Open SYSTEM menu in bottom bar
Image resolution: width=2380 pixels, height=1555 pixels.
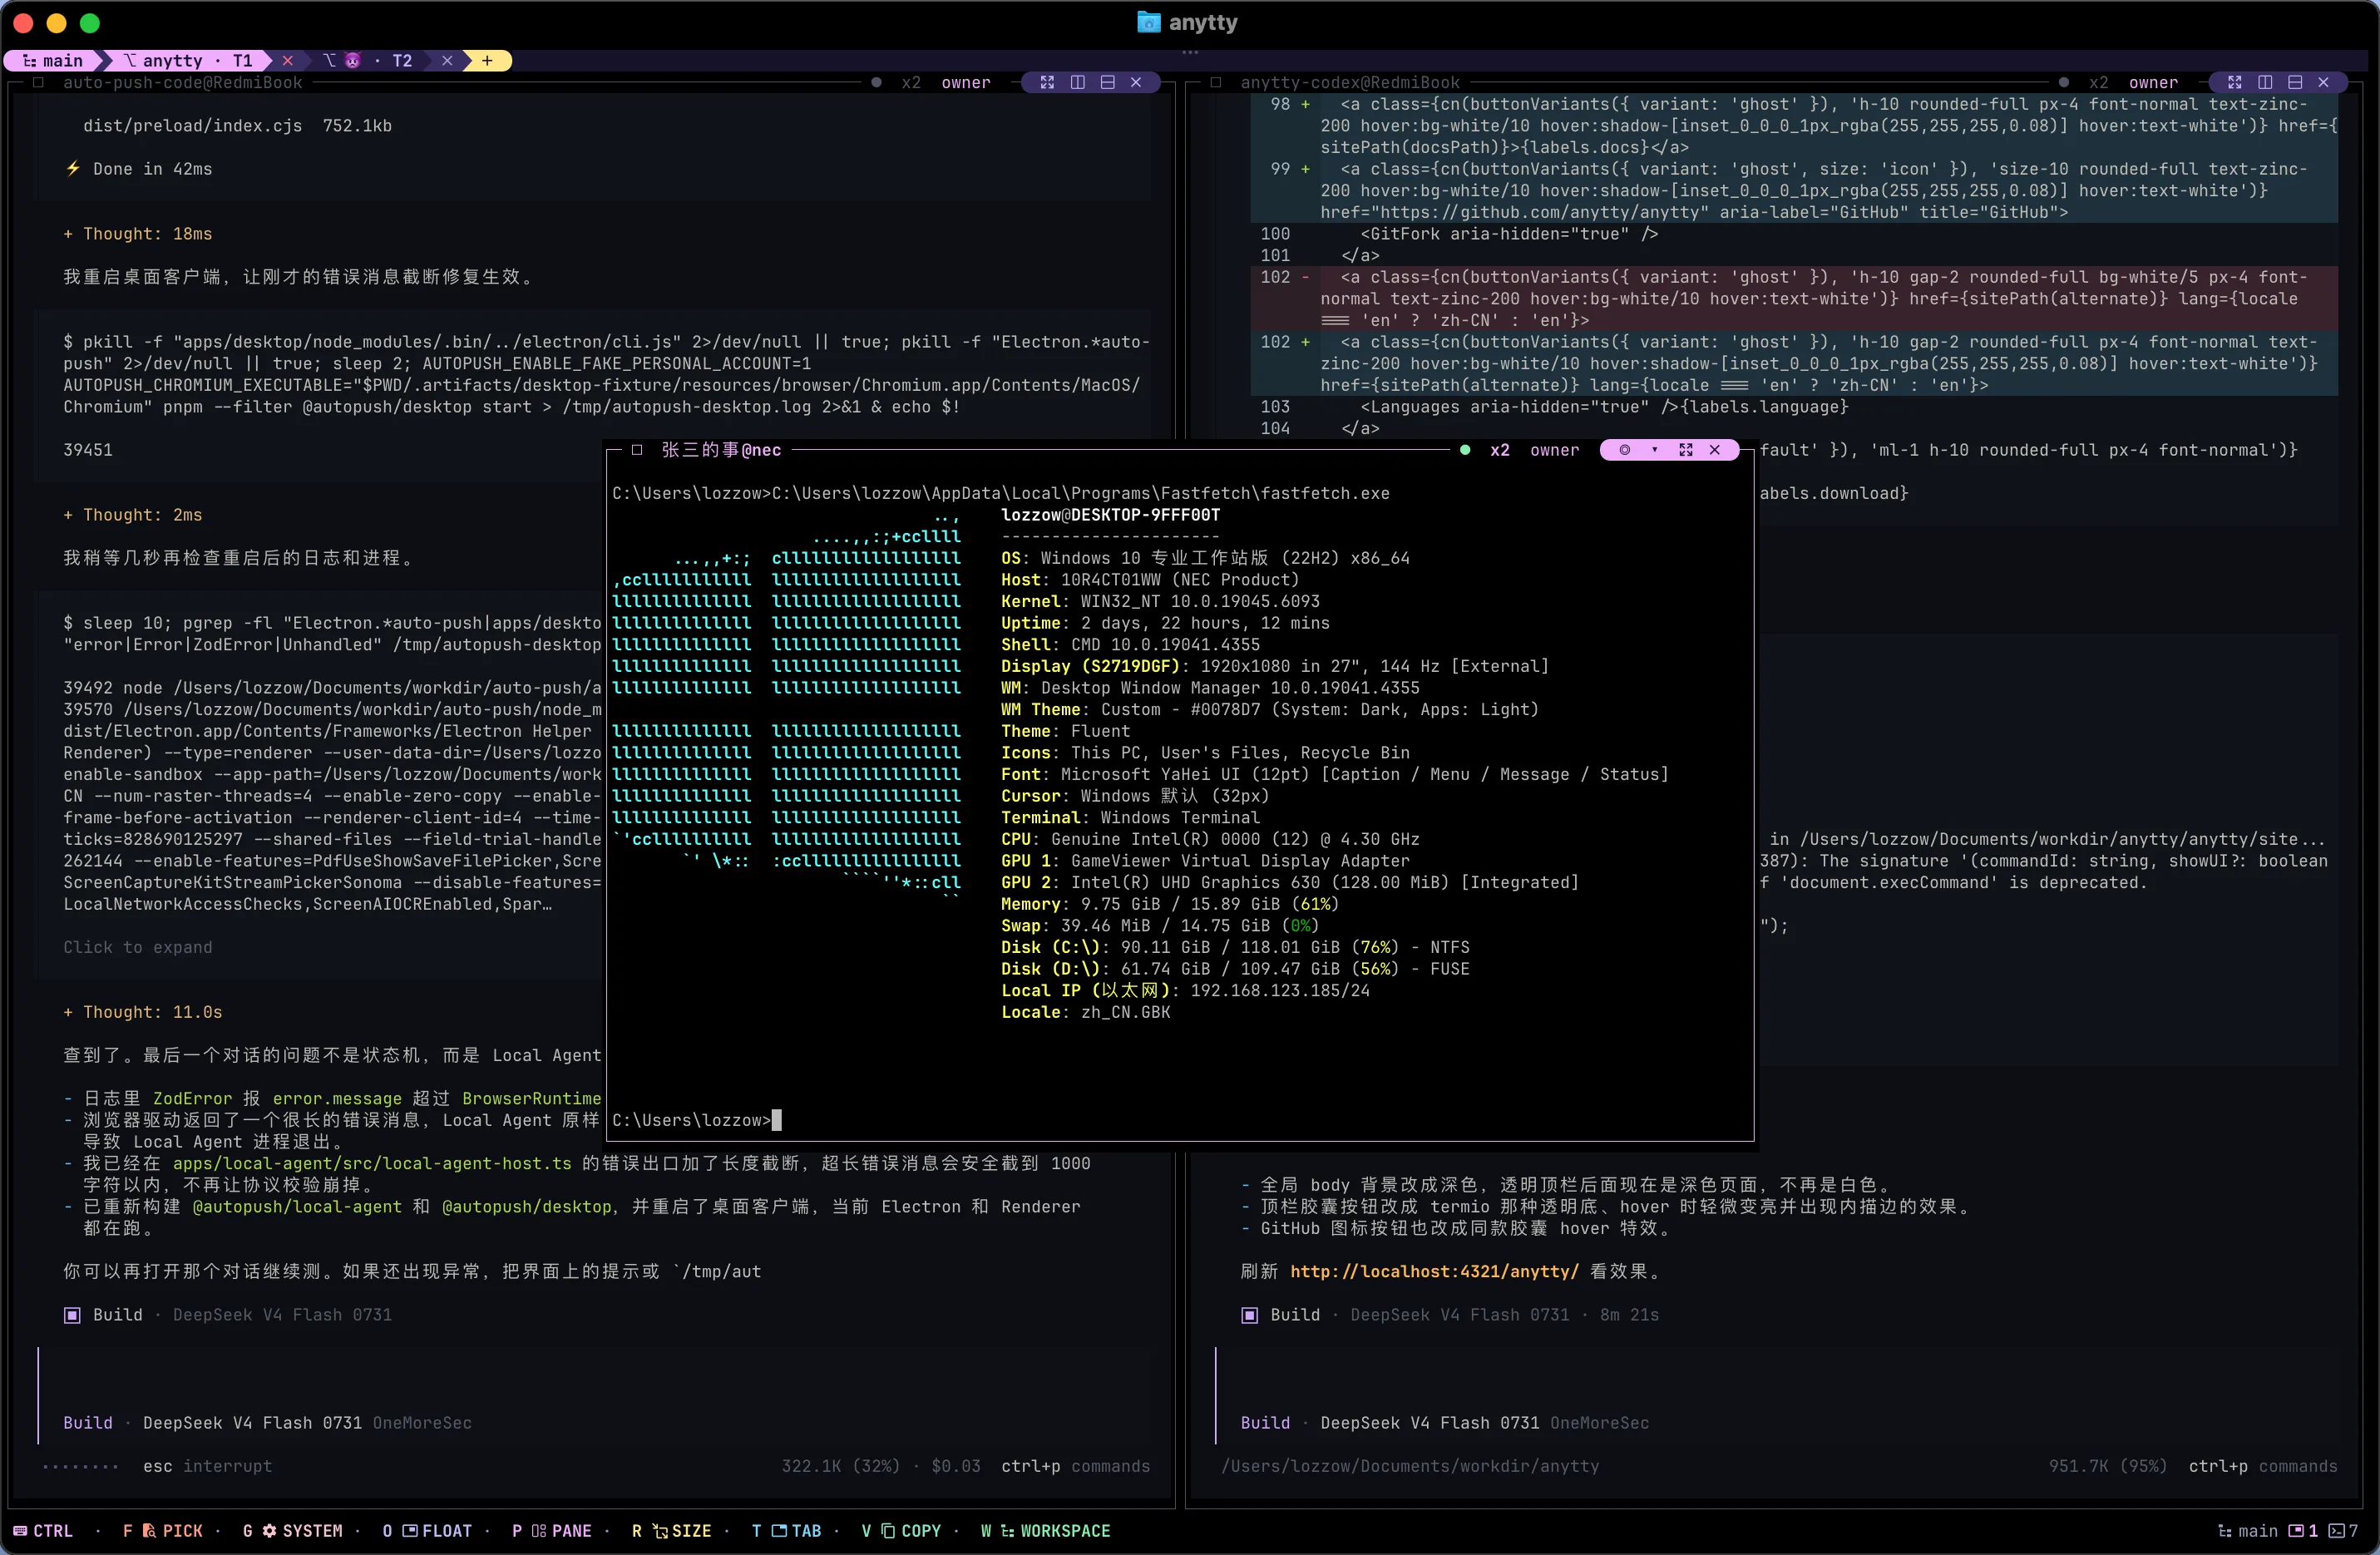(293, 1531)
